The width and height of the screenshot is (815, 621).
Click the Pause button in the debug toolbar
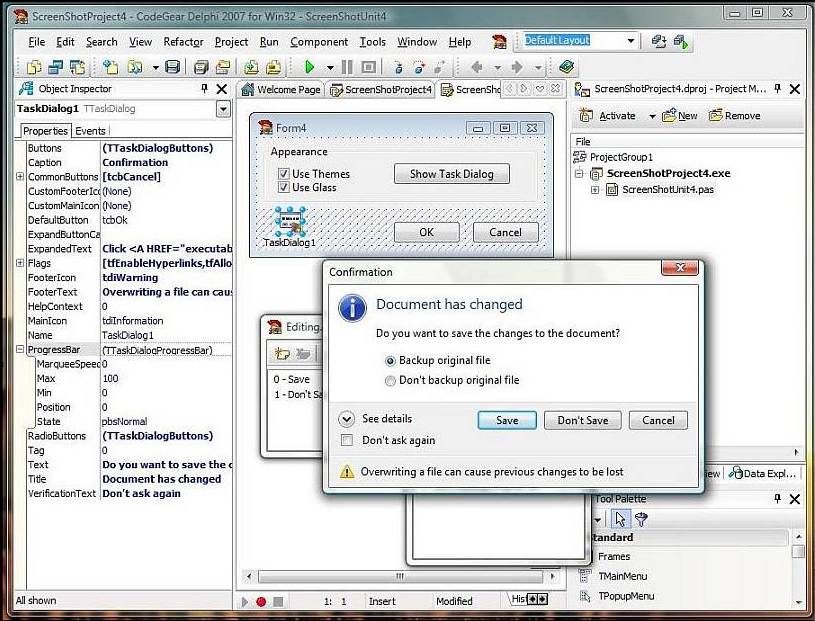347,67
